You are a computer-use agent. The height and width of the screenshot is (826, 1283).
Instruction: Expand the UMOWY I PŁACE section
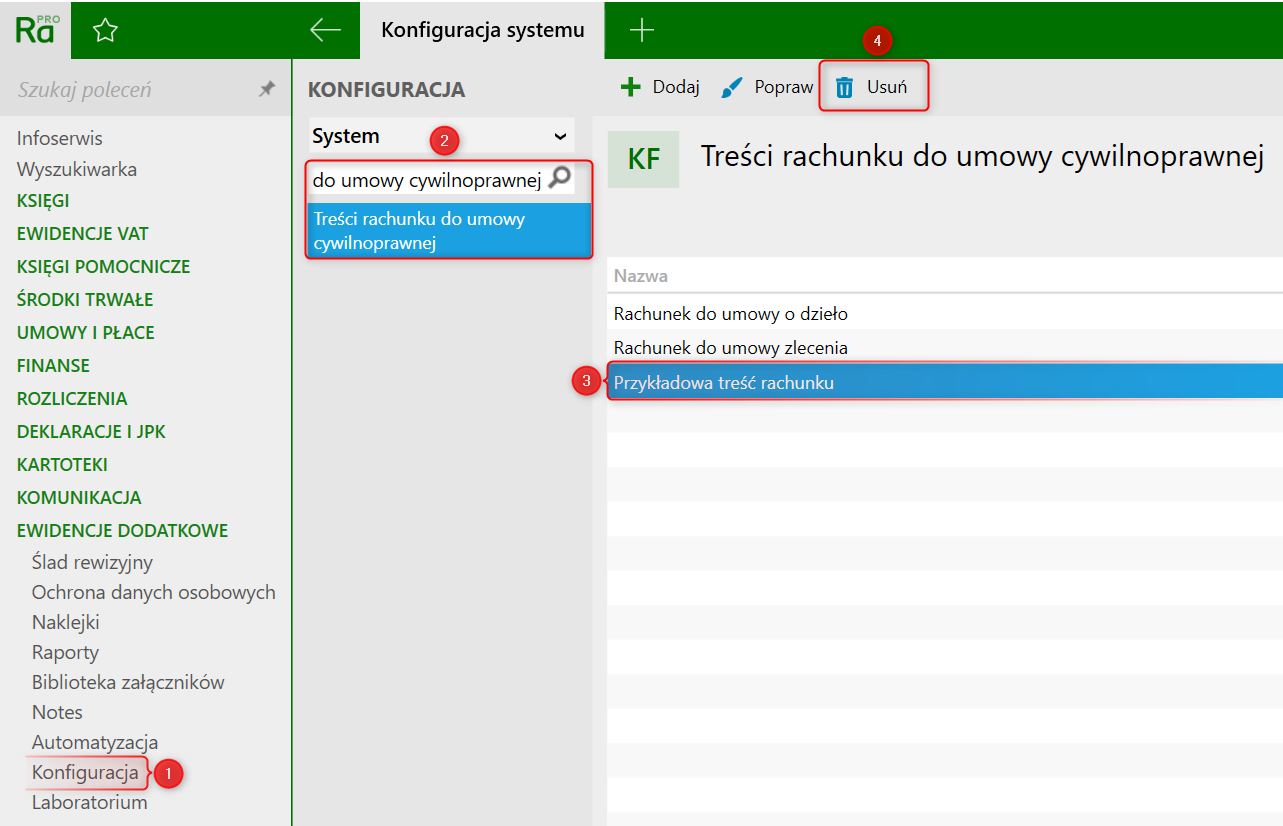86,332
